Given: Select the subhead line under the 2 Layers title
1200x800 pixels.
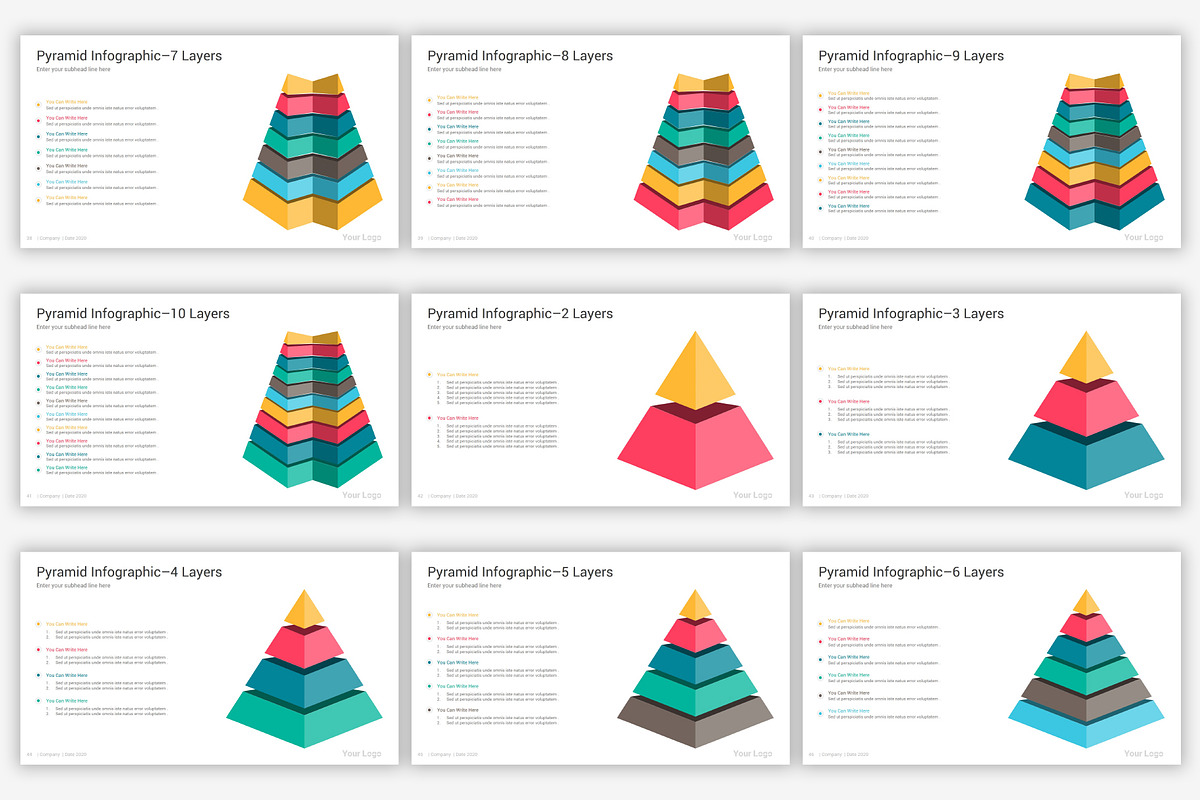Looking at the screenshot, I should (465, 328).
